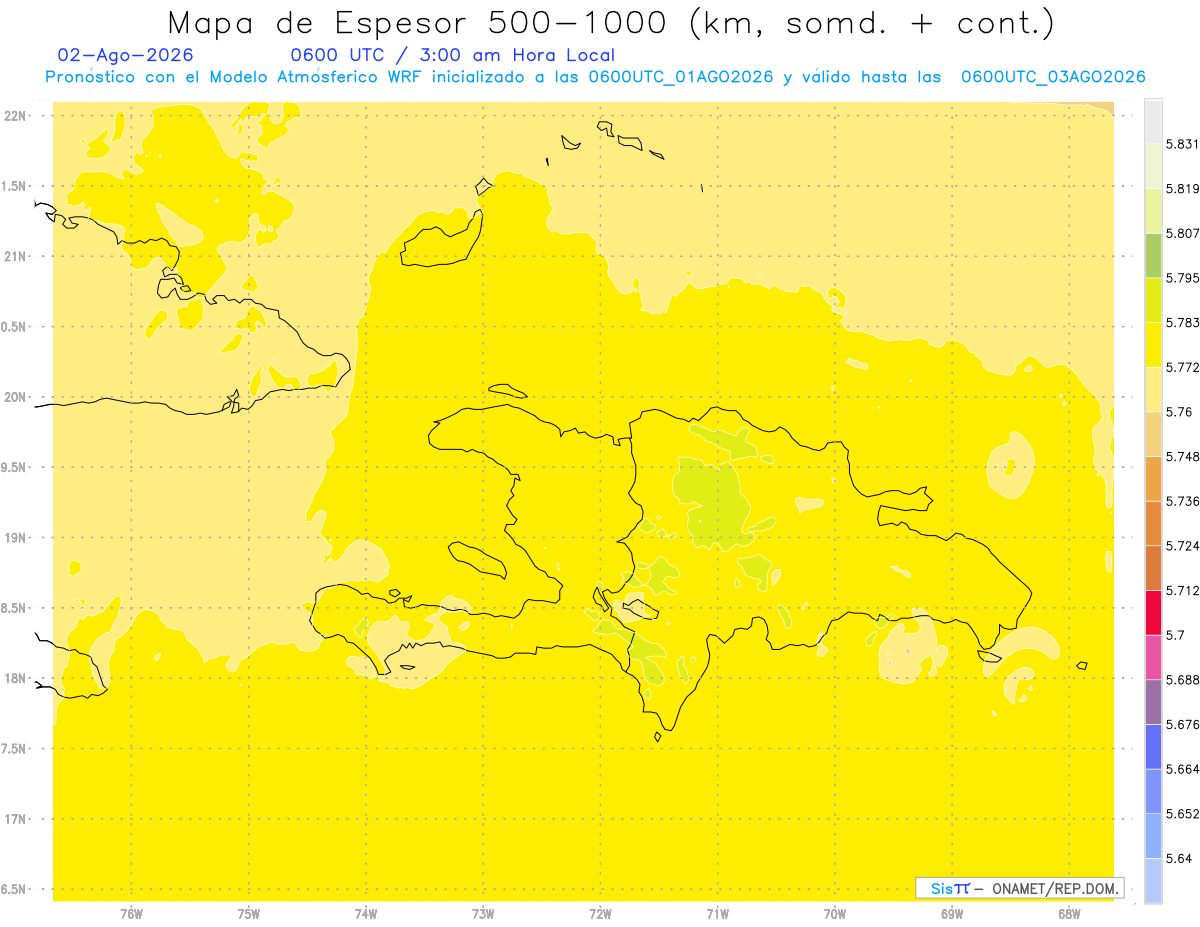Click the latitude label '7.5N'
This screenshot has width=1200, height=927.
(14, 749)
